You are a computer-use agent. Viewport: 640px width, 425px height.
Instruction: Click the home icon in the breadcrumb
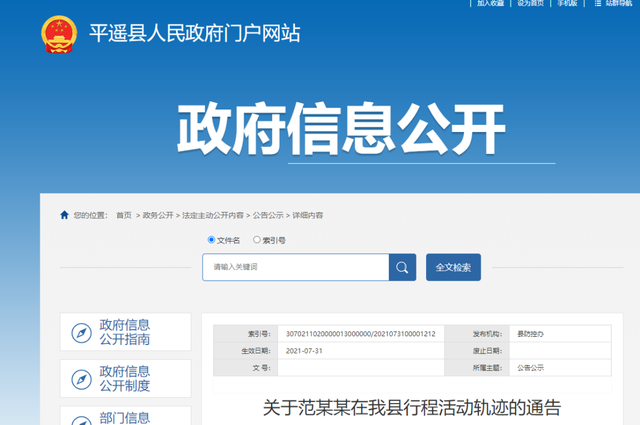(65, 215)
